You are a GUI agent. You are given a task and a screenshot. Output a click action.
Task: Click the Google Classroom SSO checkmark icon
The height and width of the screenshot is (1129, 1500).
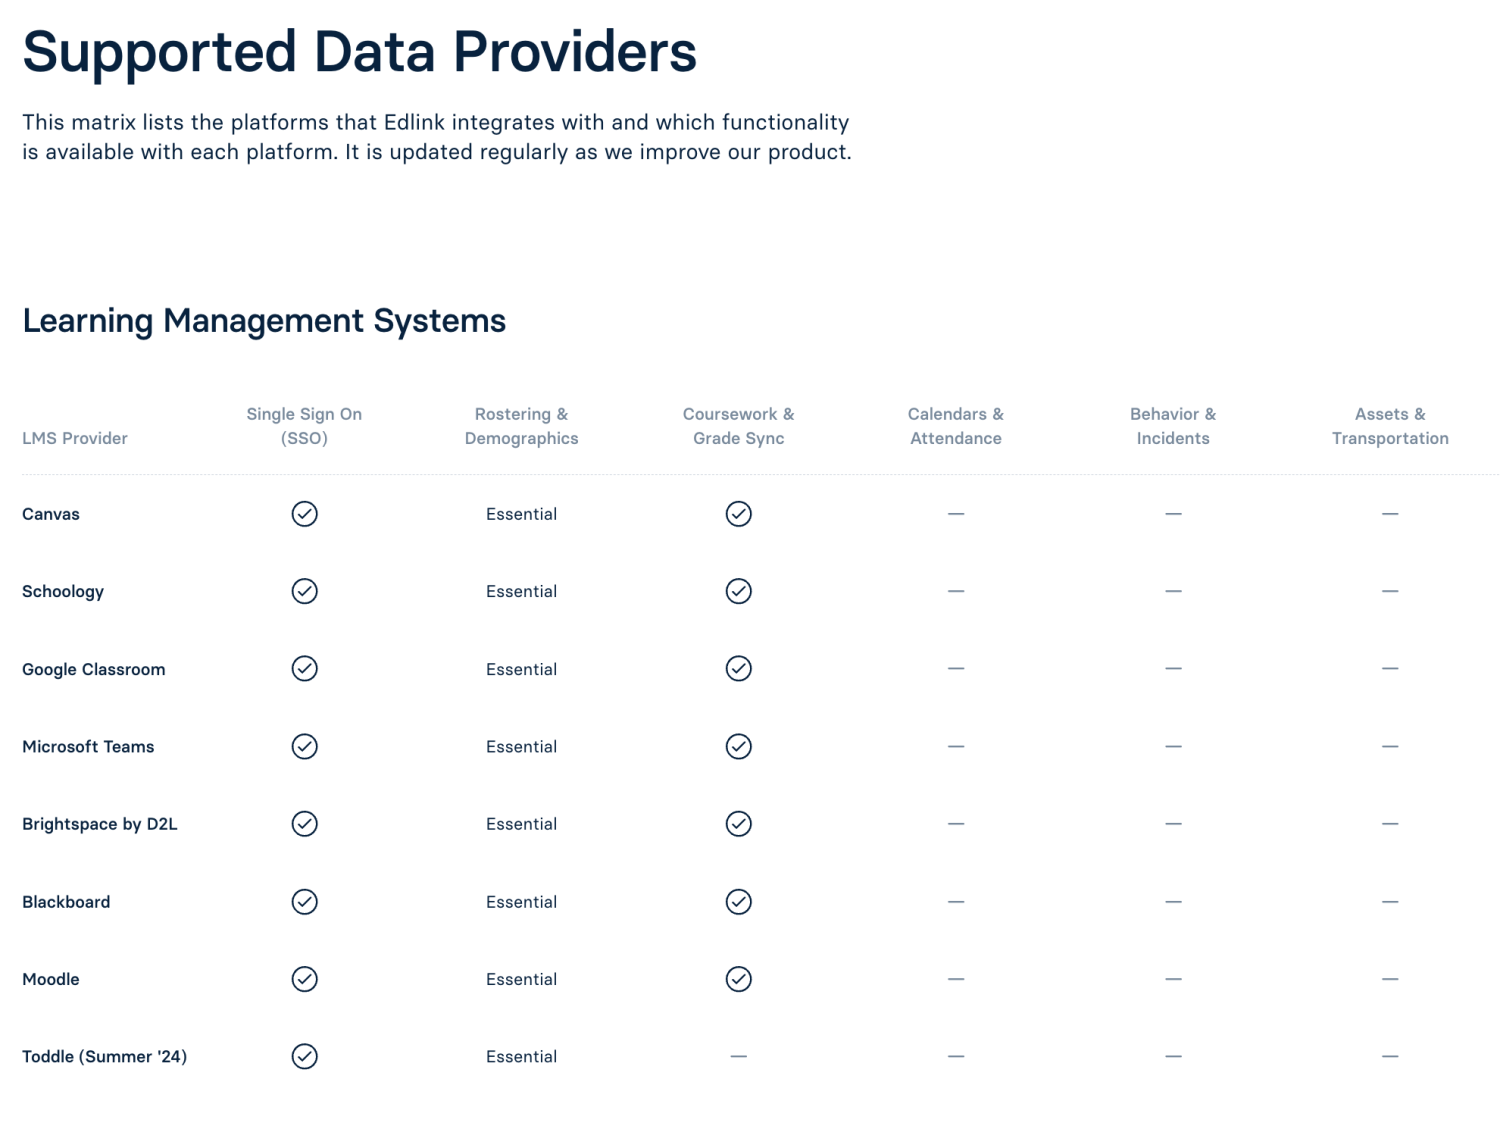[305, 669]
